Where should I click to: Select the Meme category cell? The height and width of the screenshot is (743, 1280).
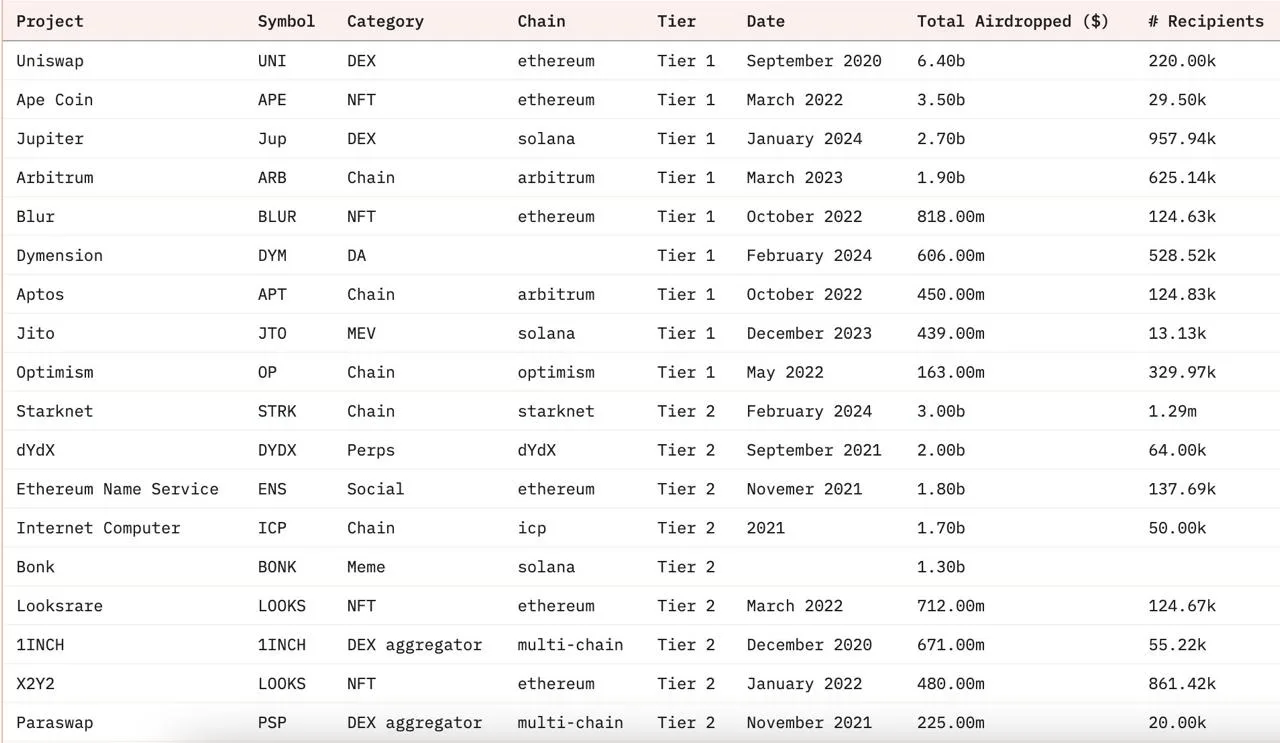[366, 568]
